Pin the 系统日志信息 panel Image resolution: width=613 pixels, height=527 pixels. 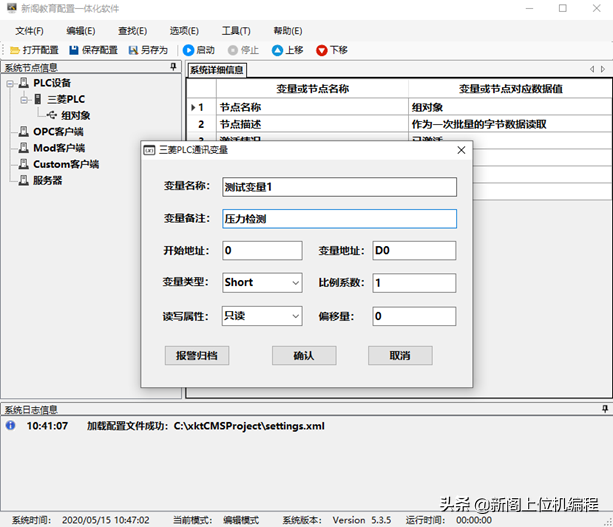click(x=605, y=409)
